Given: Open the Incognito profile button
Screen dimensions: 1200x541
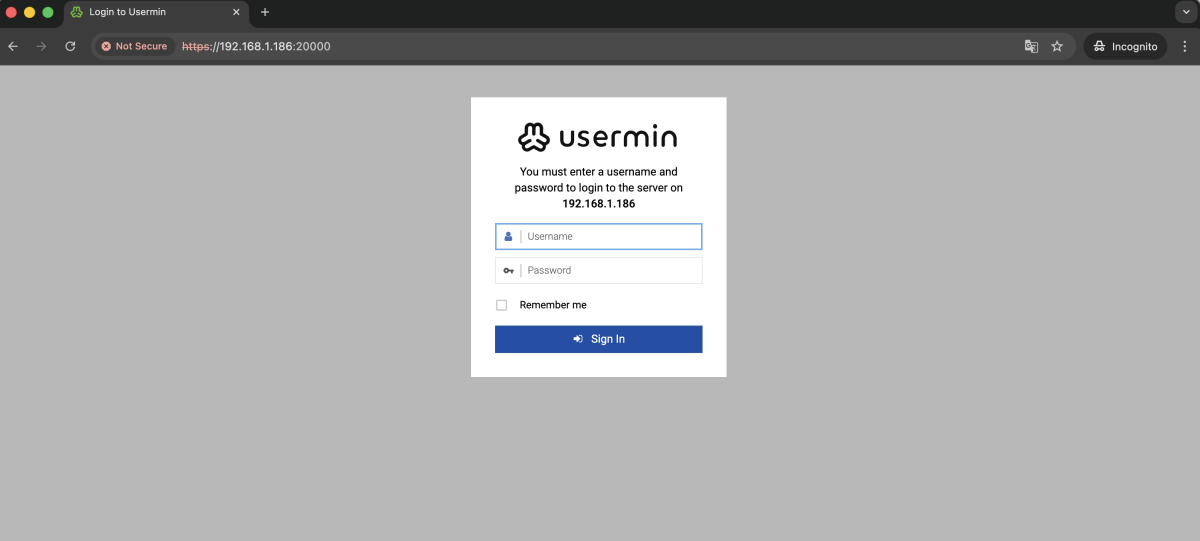Looking at the screenshot, I should click(1125, 46).
